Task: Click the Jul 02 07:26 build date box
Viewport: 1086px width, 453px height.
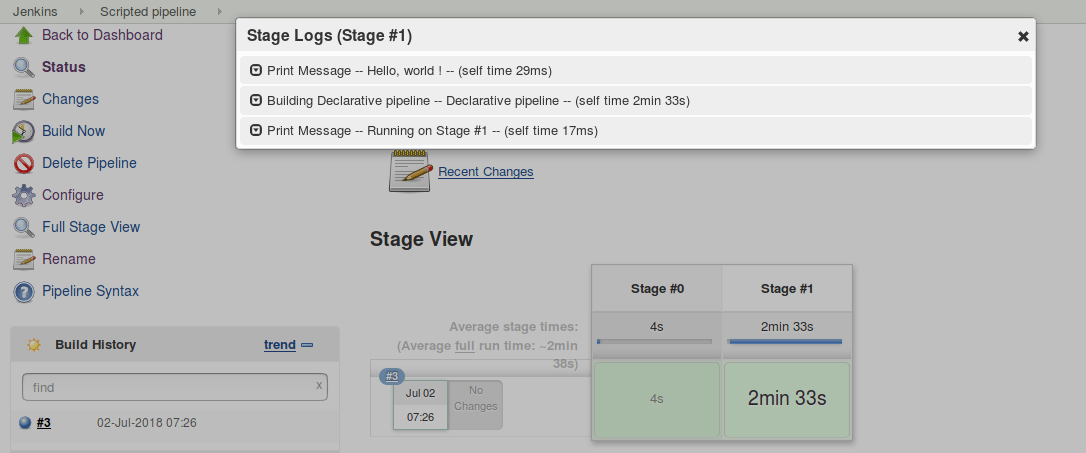Action: pos(420,405)
